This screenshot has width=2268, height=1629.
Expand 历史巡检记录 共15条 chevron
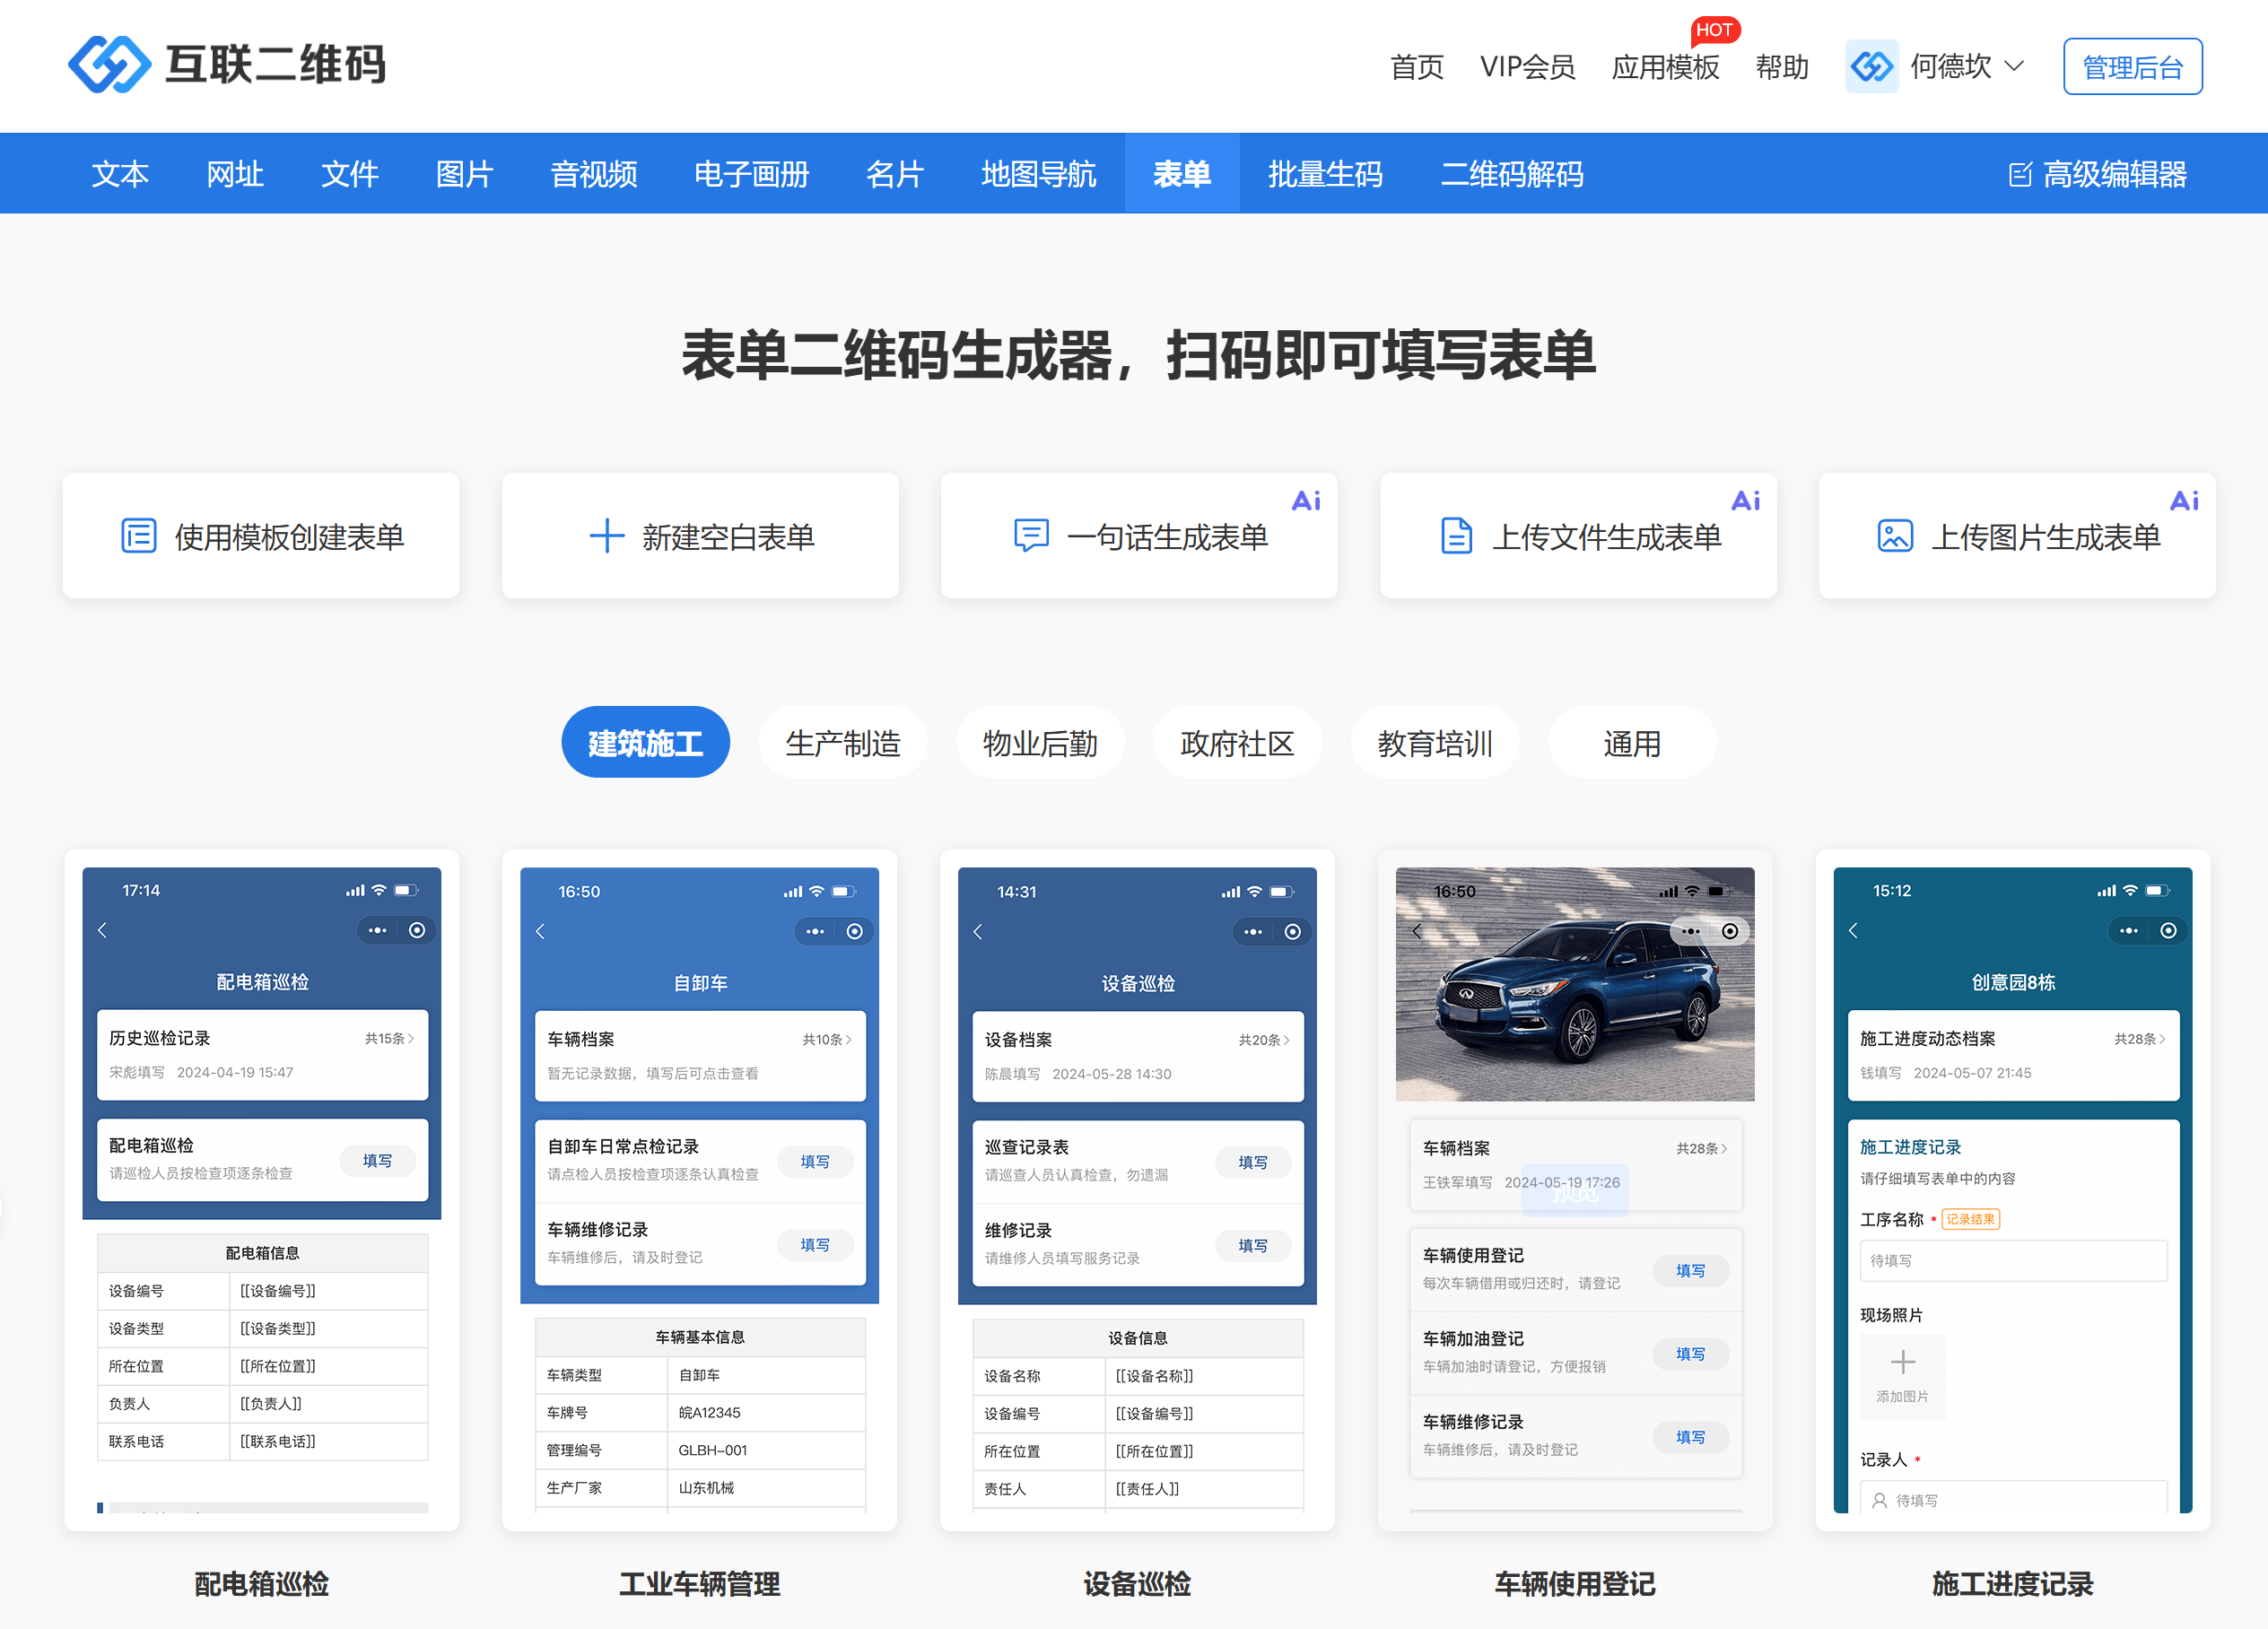point(410,1039)
